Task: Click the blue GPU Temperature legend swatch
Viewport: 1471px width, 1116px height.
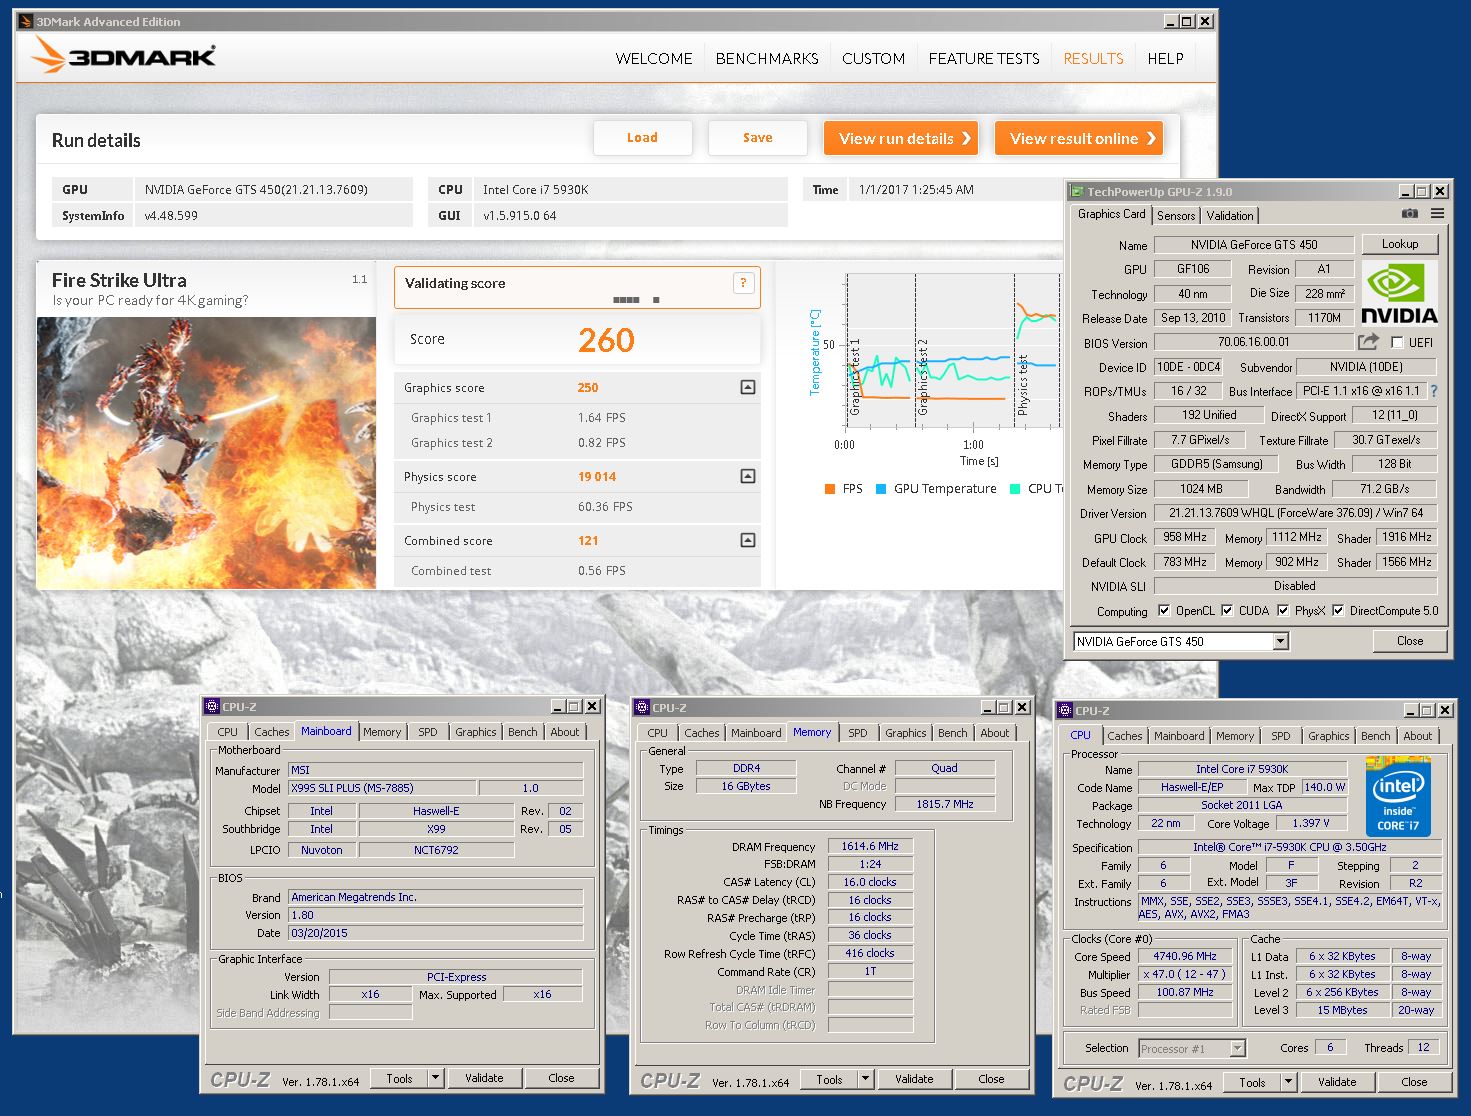Action: pyautogui.click(x=881, y=489)
